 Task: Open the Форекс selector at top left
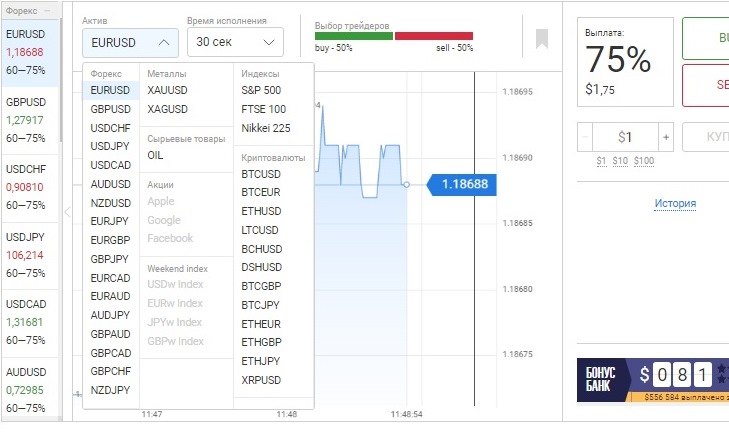click(28, 10)
